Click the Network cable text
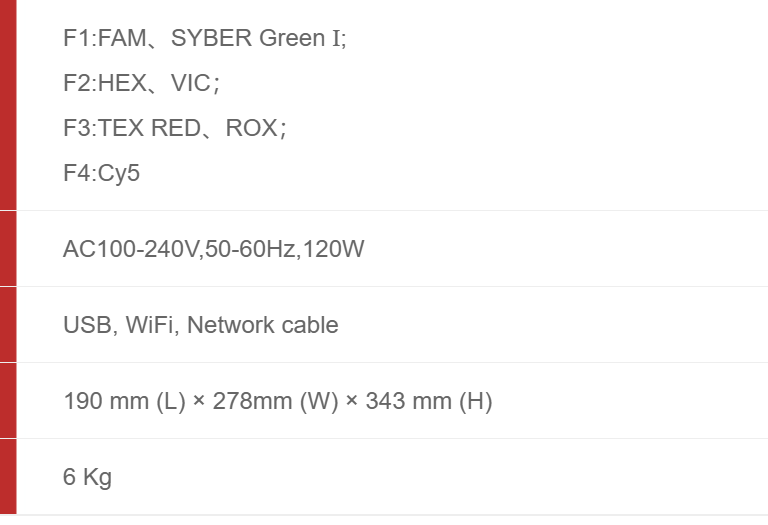 [x=262, y=325]
